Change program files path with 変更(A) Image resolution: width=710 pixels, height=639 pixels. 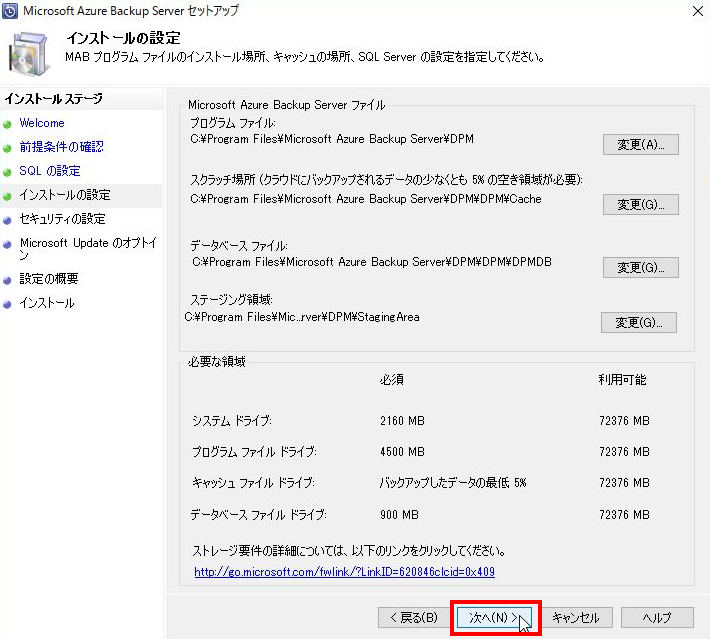(641, 144)
